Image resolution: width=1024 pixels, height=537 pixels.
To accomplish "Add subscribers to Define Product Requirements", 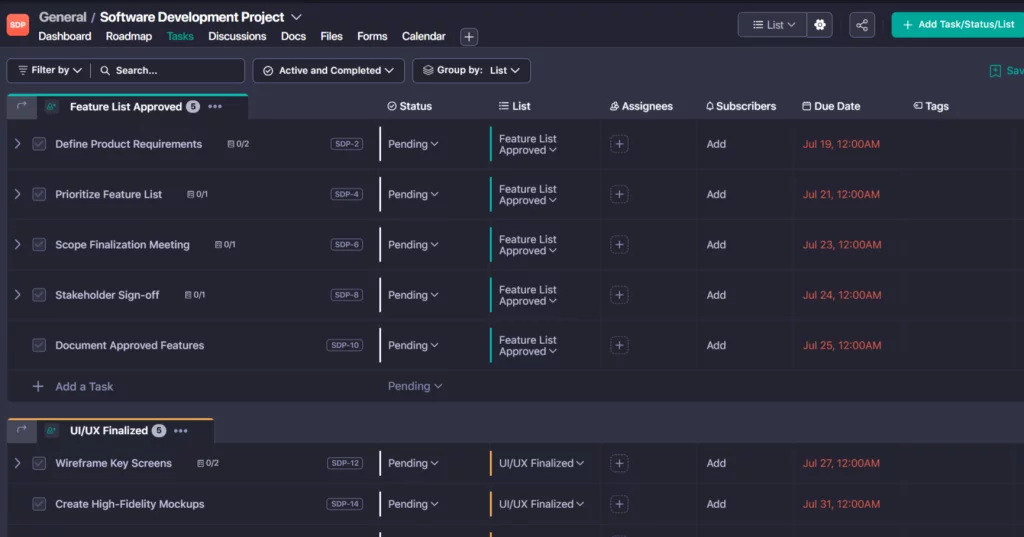I will pyautogui.click(x=716, y=144).
